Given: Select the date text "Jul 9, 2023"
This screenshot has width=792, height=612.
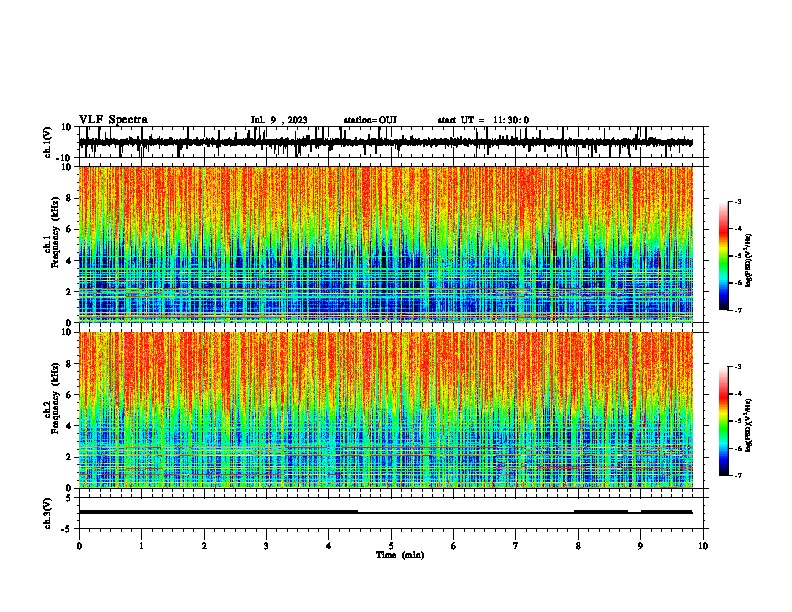Looking at the screenshot, I should pos(279,120).
